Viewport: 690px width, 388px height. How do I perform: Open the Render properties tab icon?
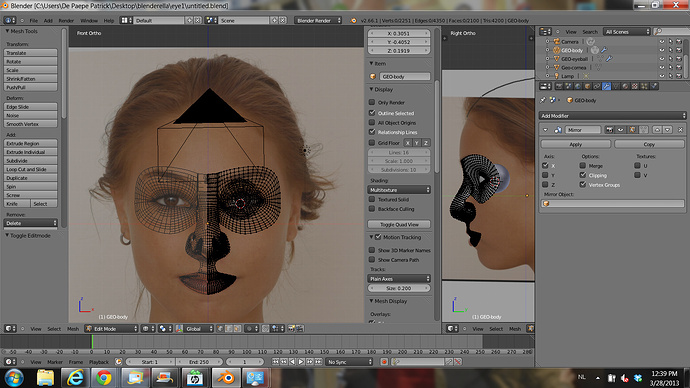click(559, 86)
